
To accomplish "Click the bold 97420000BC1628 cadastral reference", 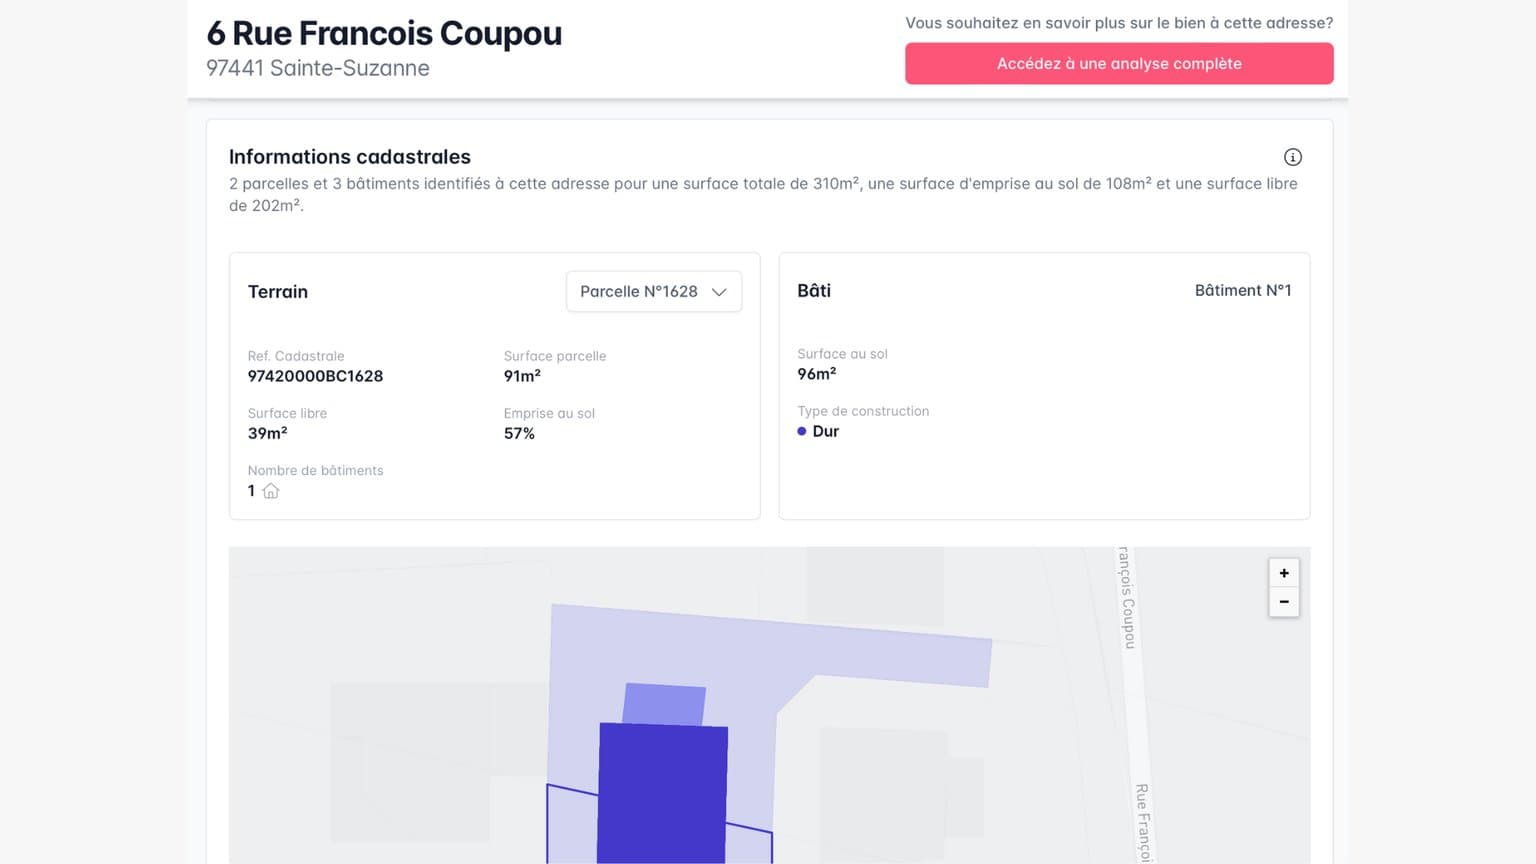I will pyautogui.click(x=316, y=376).
